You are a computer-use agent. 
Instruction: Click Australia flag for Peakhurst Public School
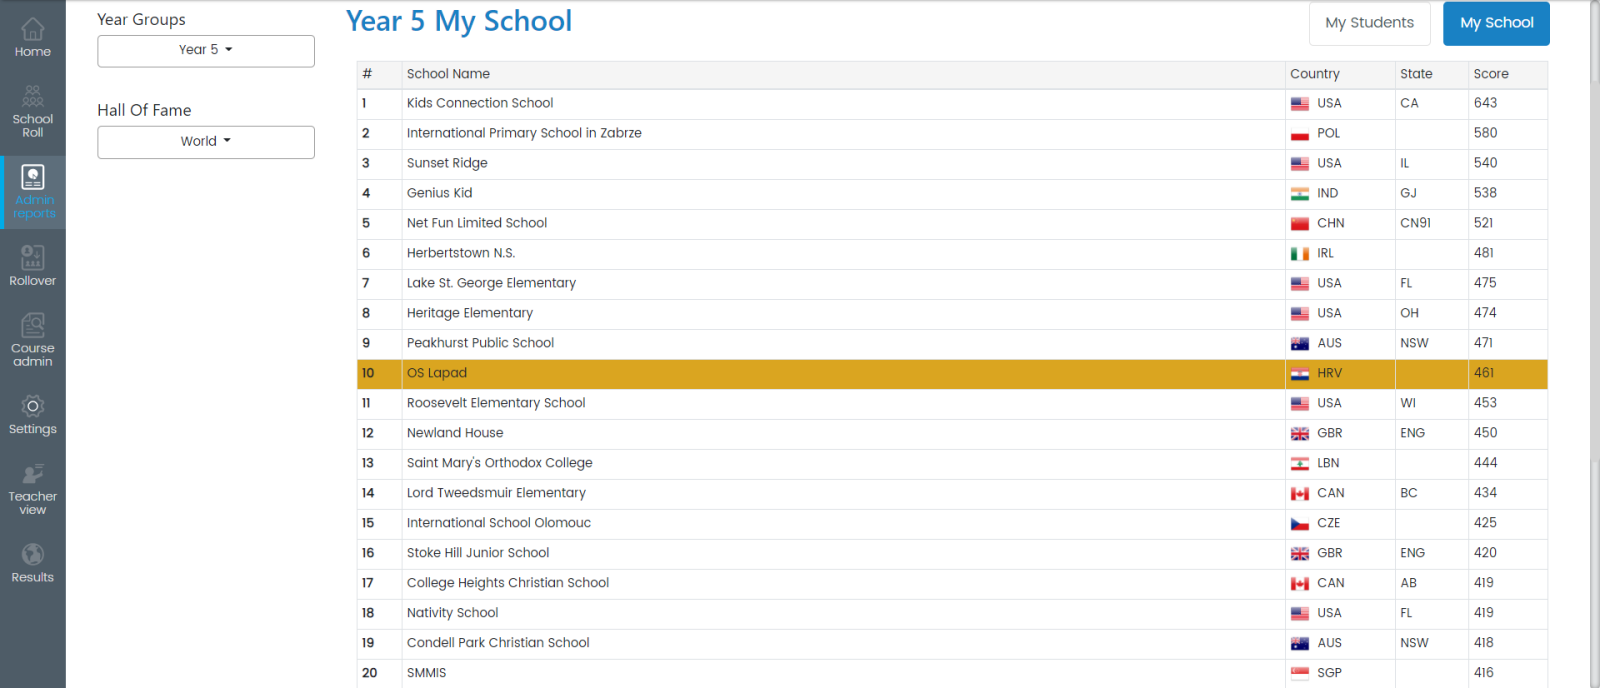(x=1300, y=344)
